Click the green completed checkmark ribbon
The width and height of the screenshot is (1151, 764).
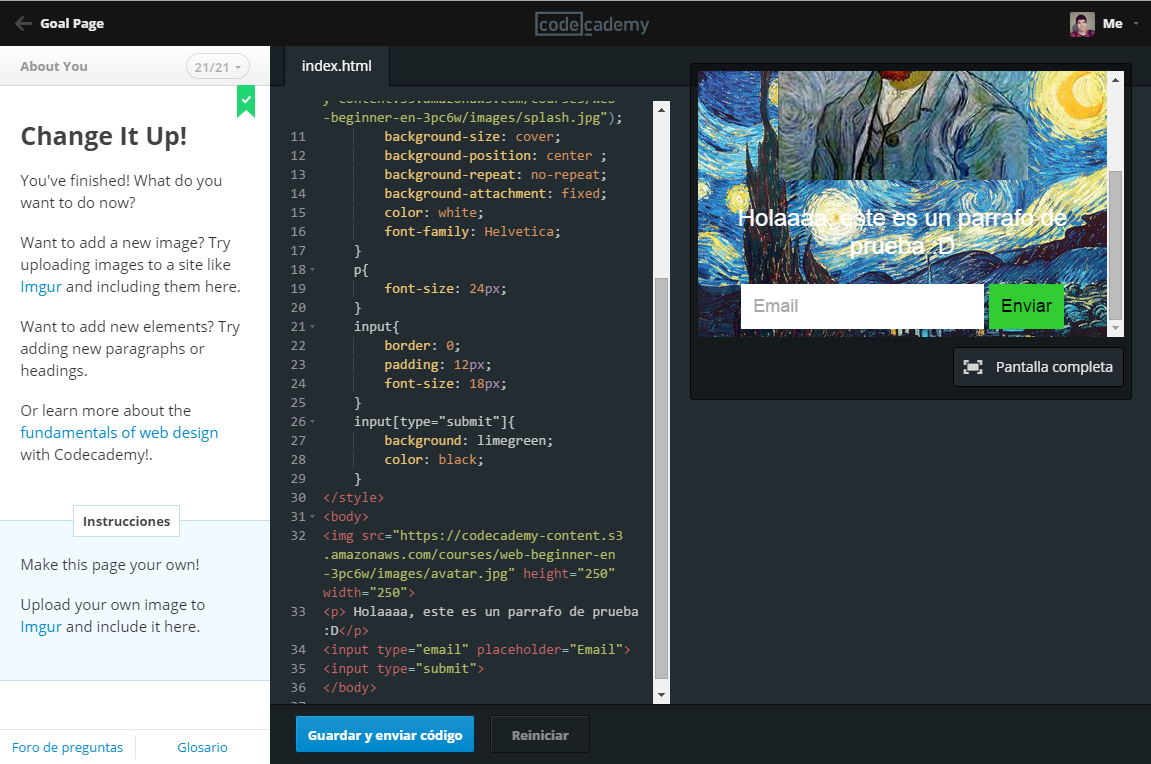(246, 101)
